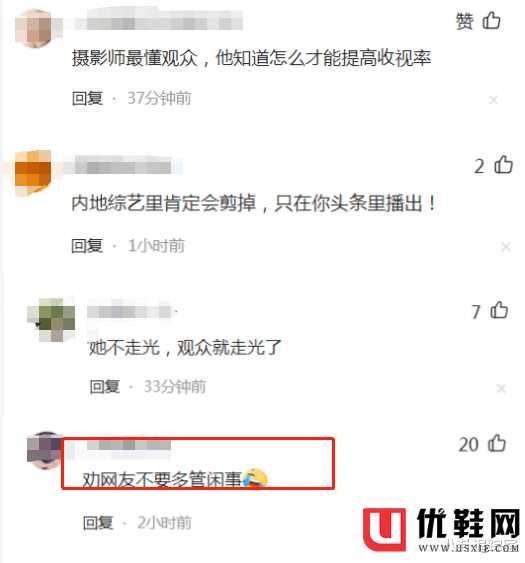The height and width of the screenshot is (563, 525).
Task: Dismiss the comment posted 33分钟前
Action: pos(501,388)
